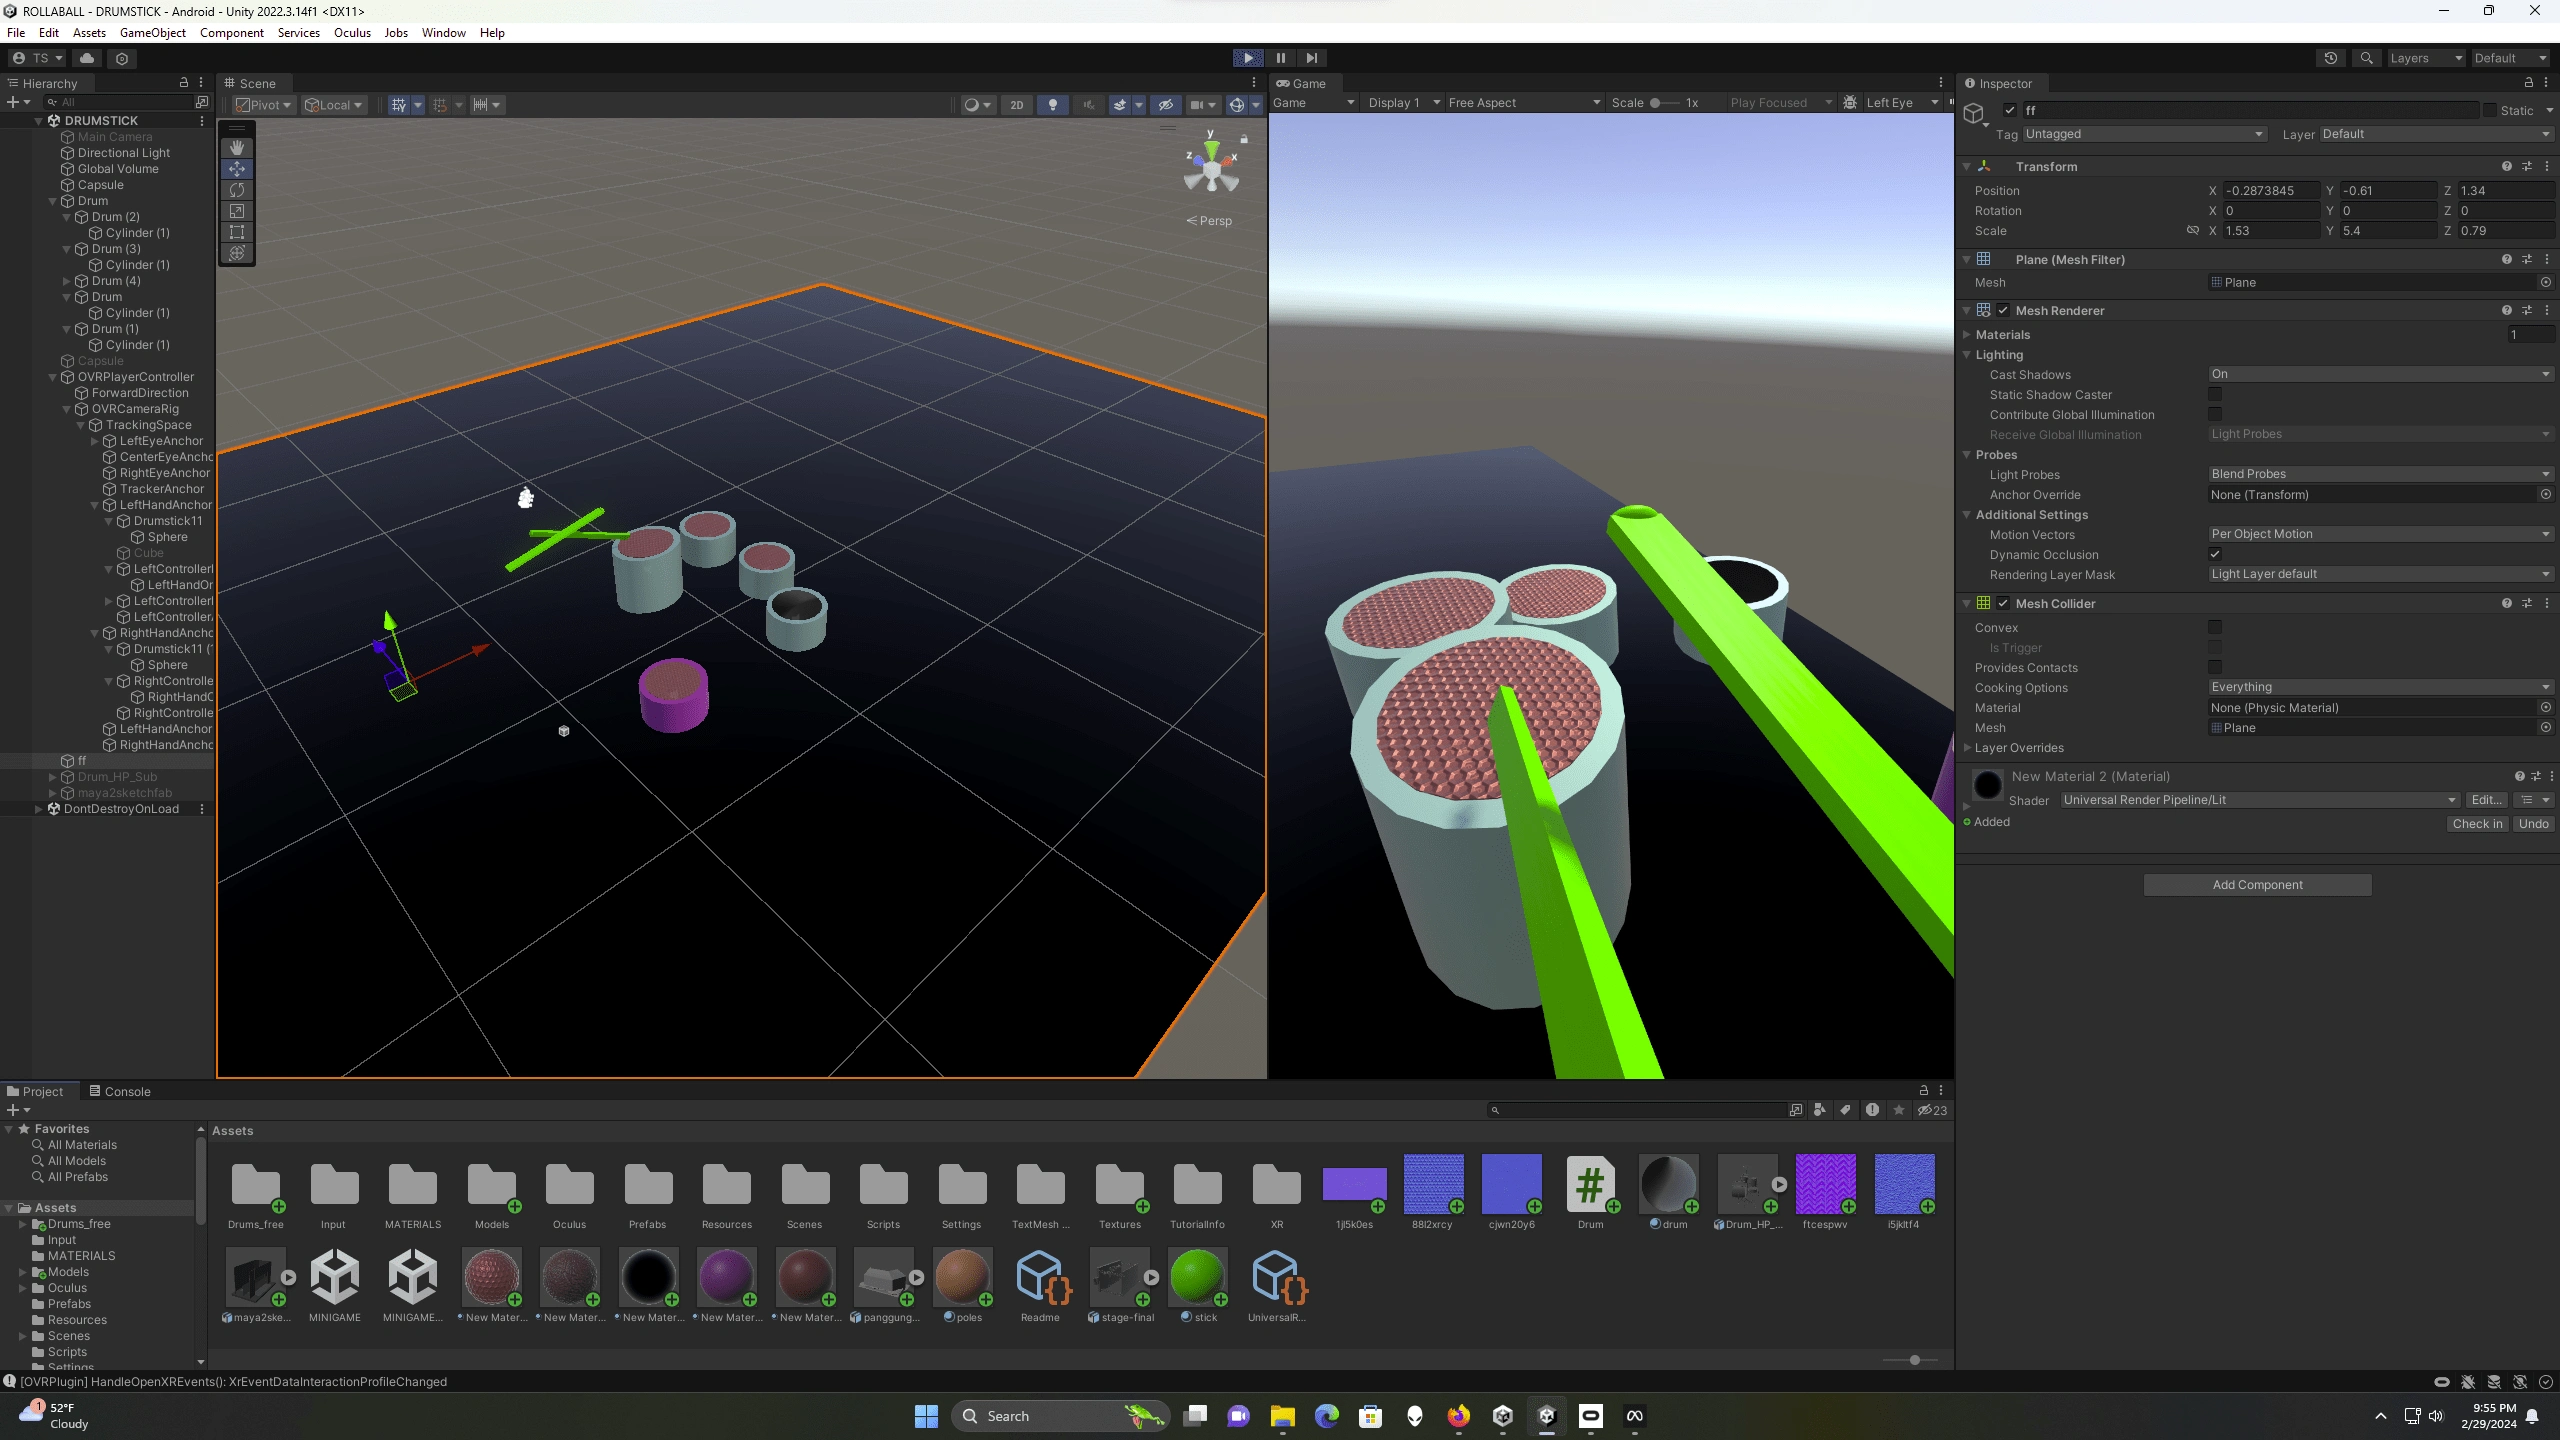Click the Inspector lock icon
This screenshot has height=1440, width=2560.
tap(2529, 83)
